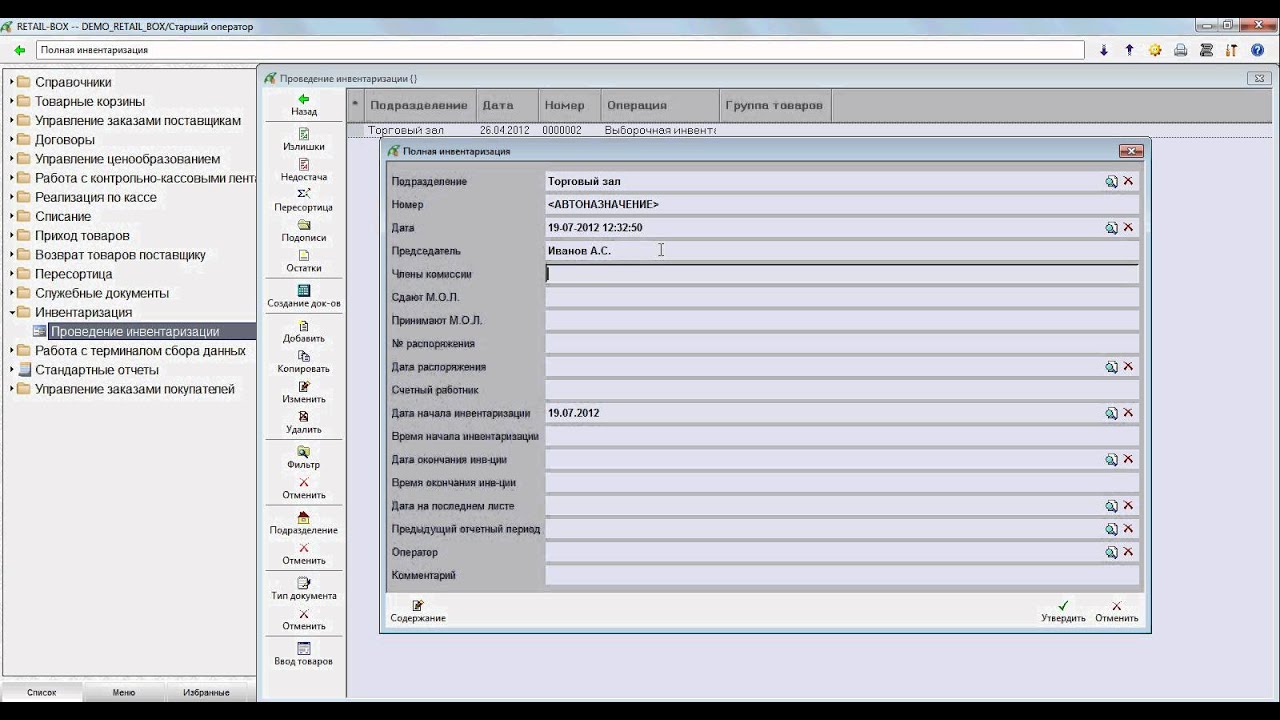
Task: Click the hammer and screwdriver tools icon
Action: point(1232,50)
